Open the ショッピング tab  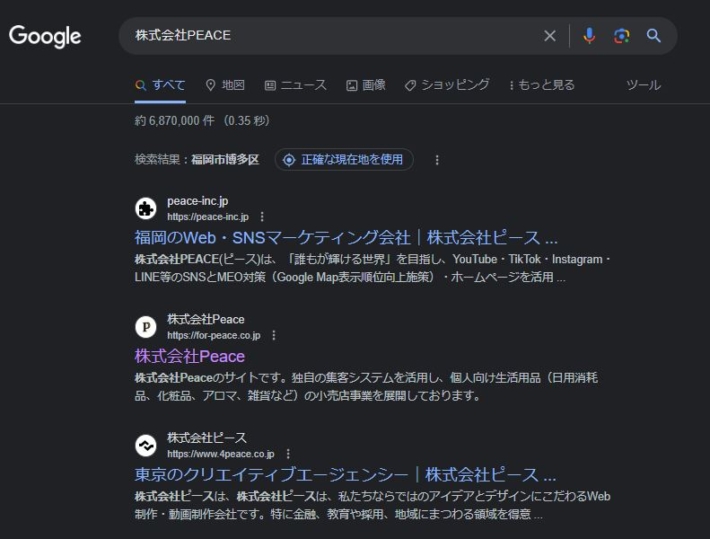point(447,85)
